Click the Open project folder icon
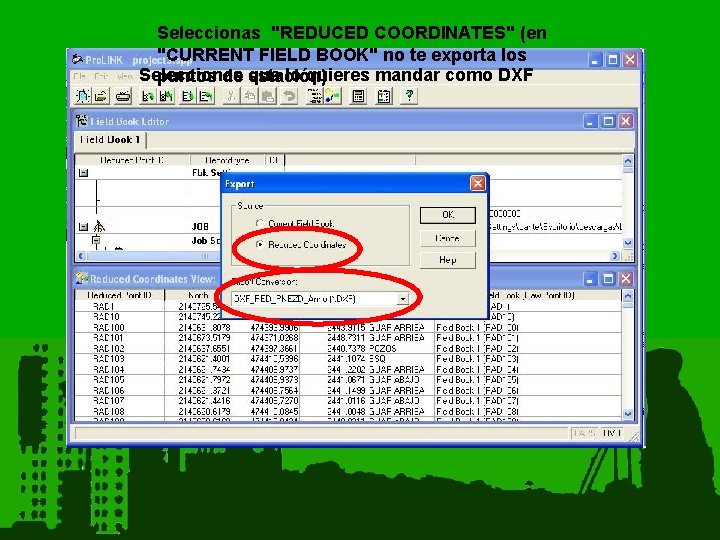 tap(101, 96)
